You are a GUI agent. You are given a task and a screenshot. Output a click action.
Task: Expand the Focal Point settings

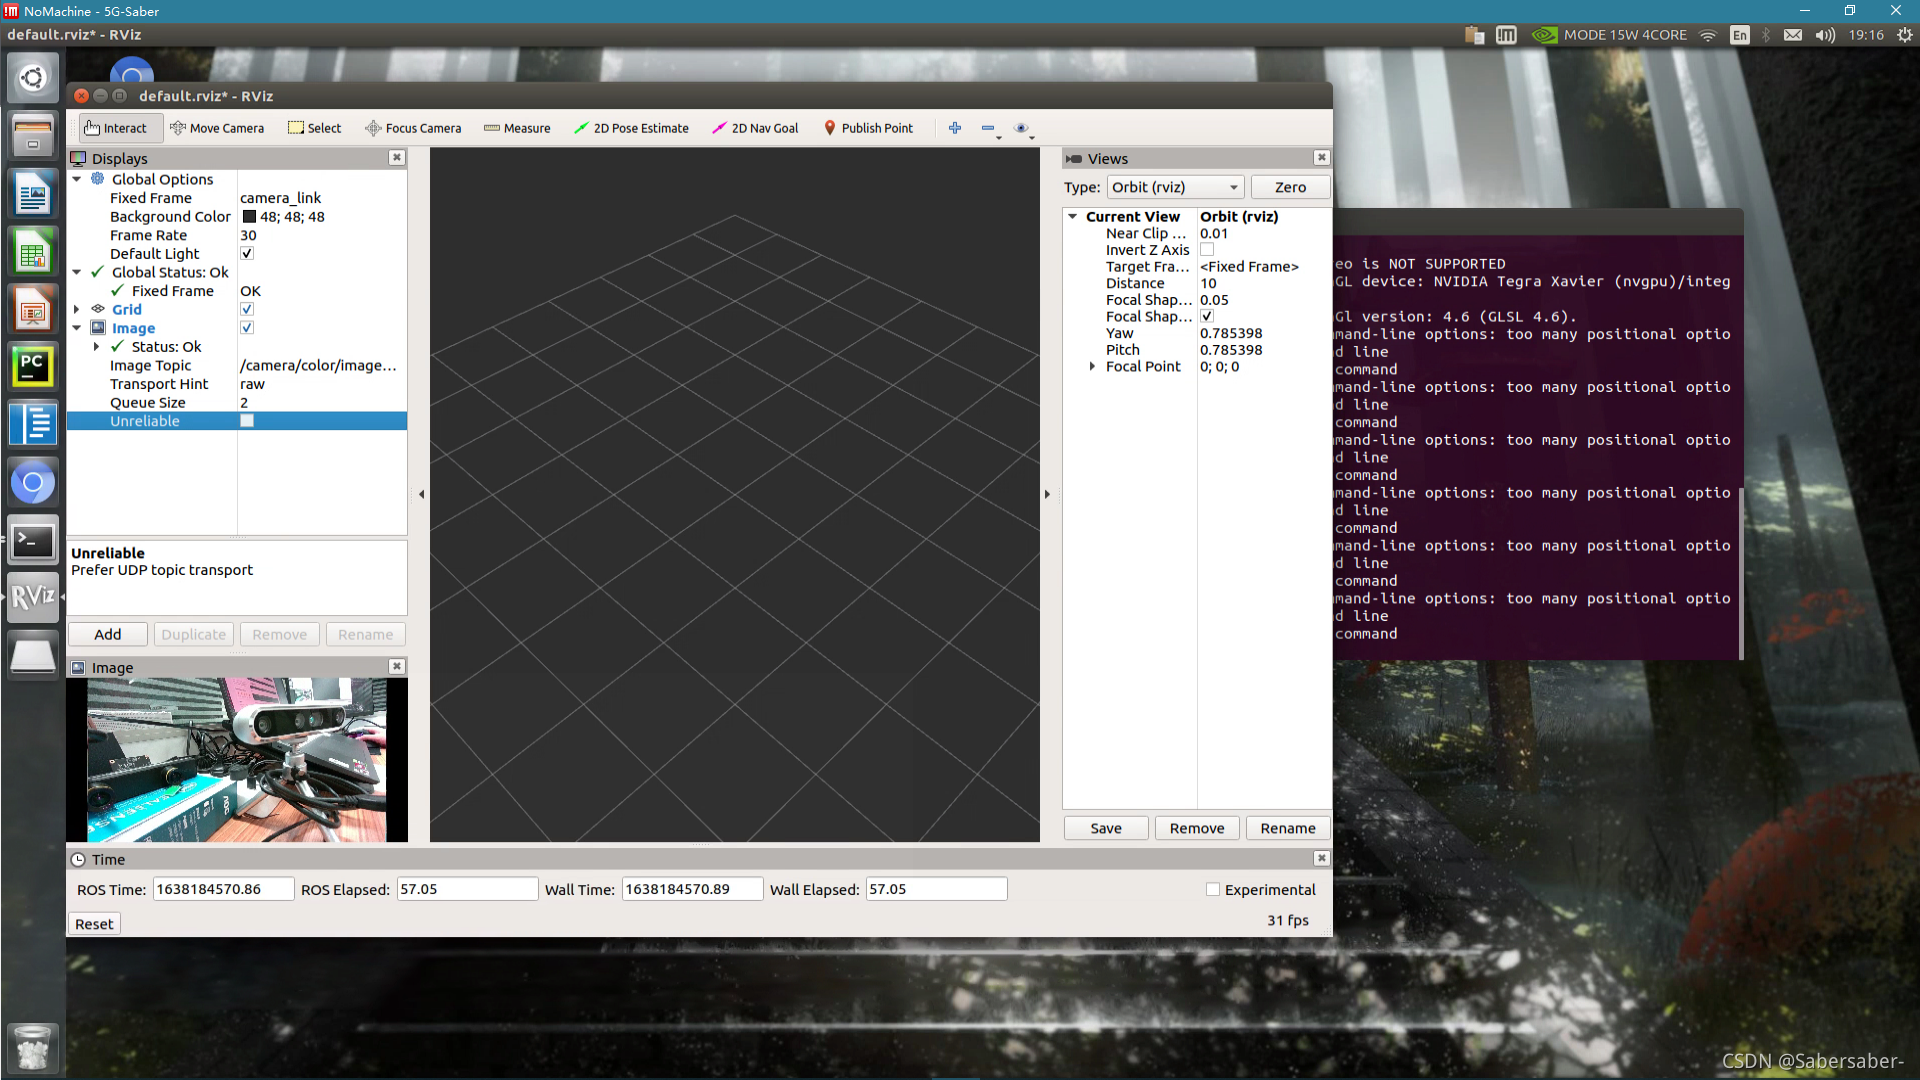pos(1092,367)
